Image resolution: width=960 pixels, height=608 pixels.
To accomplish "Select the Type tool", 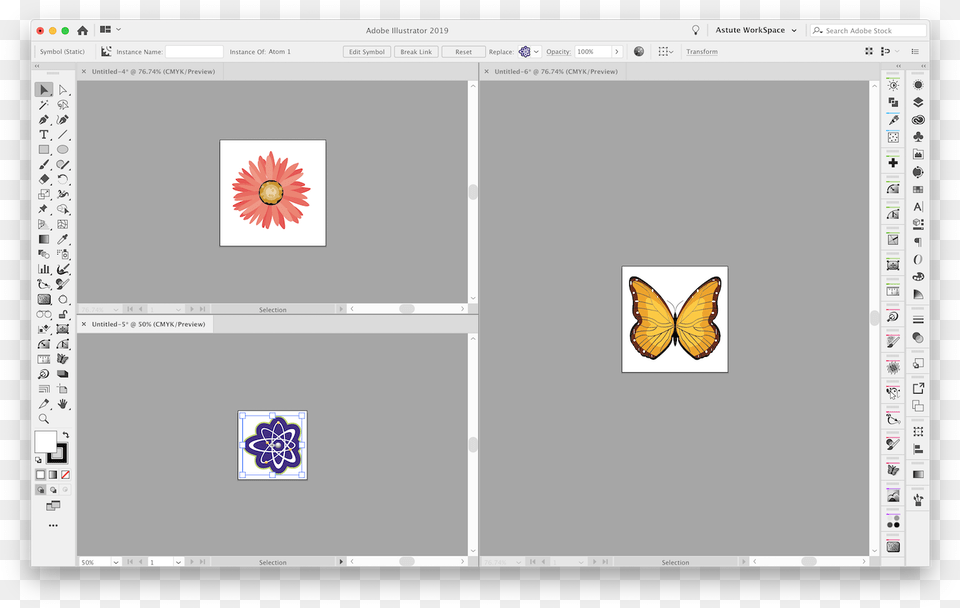I will (x=44, y=134).
